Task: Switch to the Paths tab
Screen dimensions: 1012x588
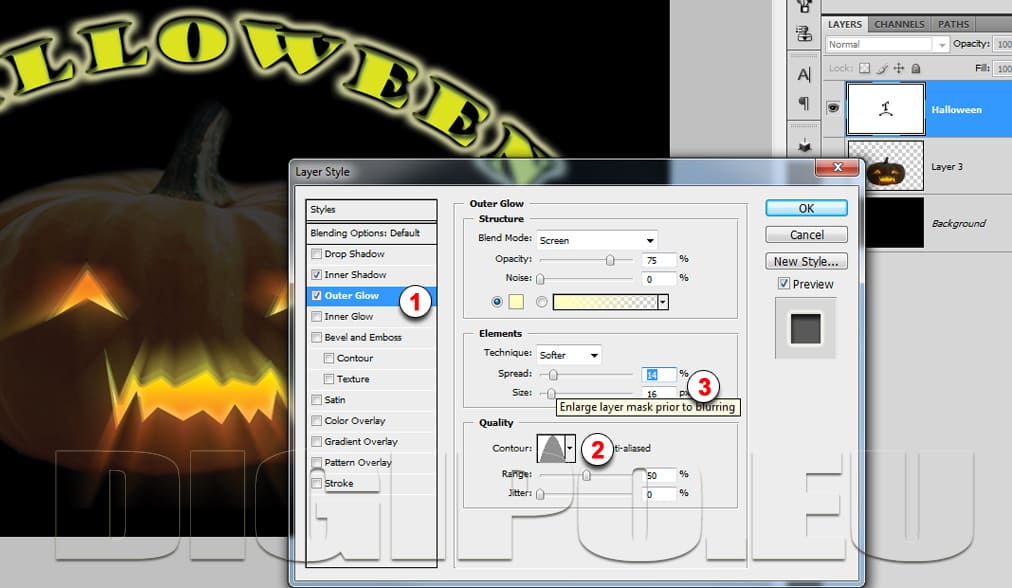Action: pos(953,24)
